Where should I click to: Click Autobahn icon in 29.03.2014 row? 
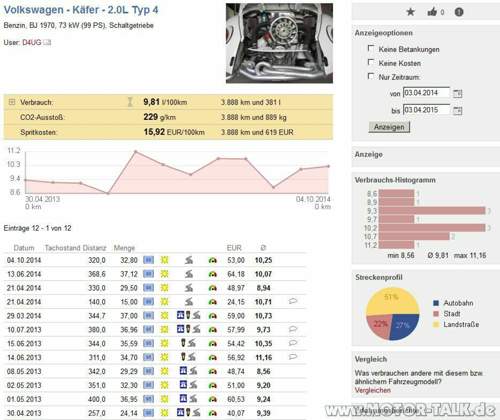[180, 315]
